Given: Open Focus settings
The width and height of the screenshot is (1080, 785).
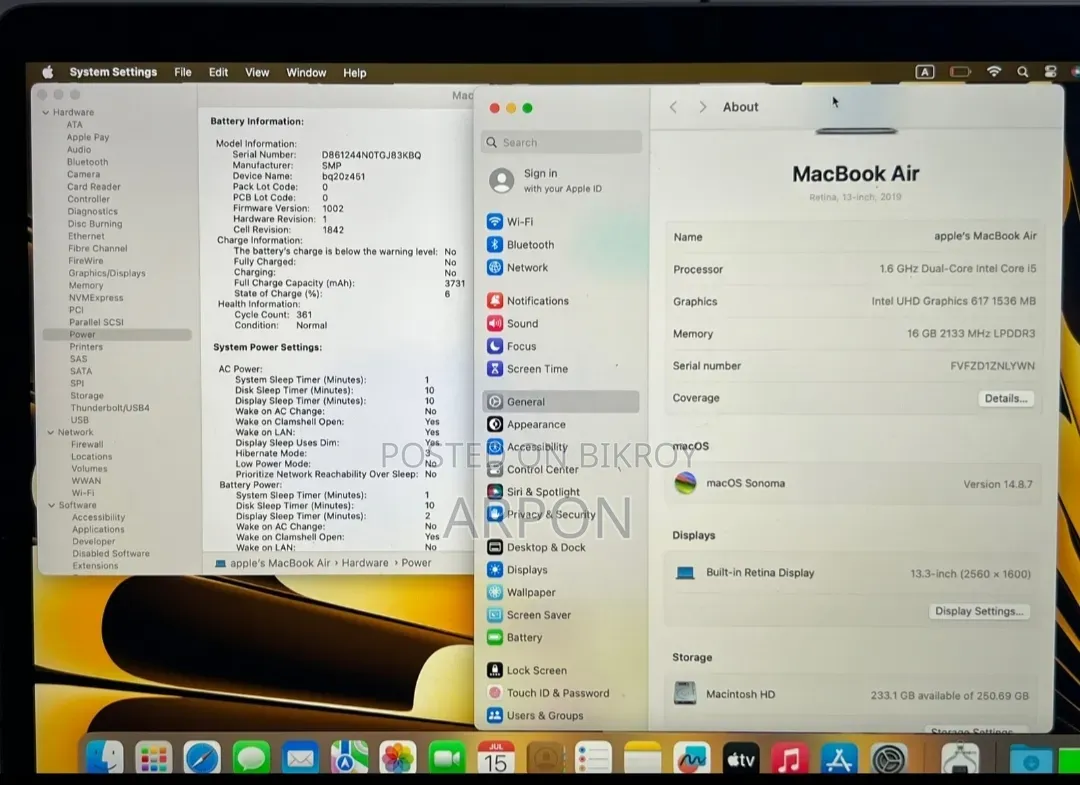Looking at the screenshot, I should (x=512, y=346).
